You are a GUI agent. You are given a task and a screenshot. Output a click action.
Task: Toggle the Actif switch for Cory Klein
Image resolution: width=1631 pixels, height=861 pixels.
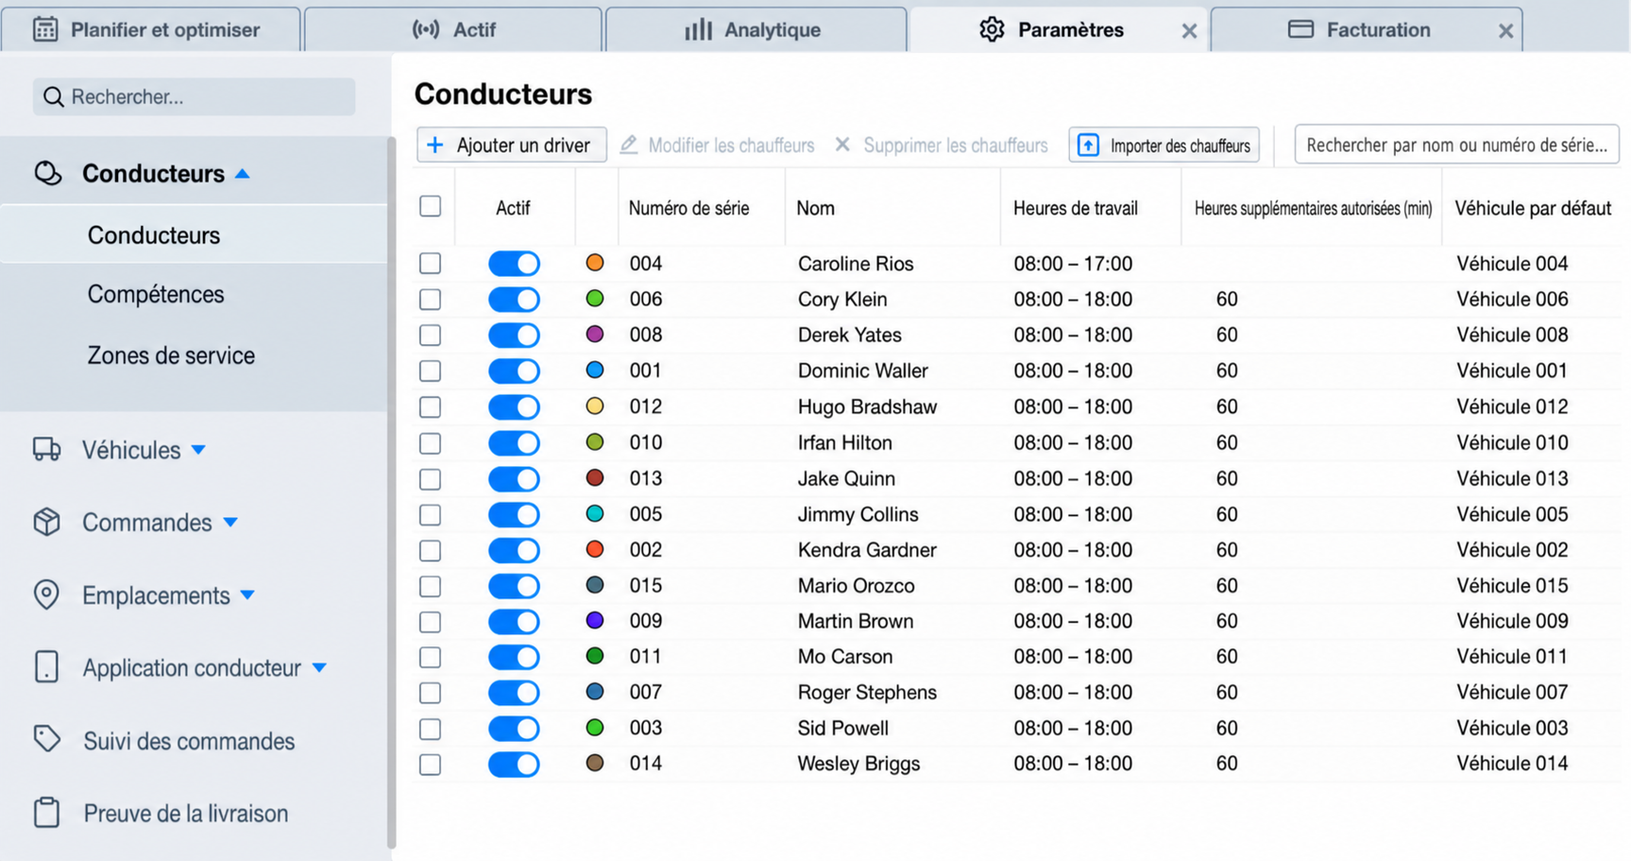[514, 299]
